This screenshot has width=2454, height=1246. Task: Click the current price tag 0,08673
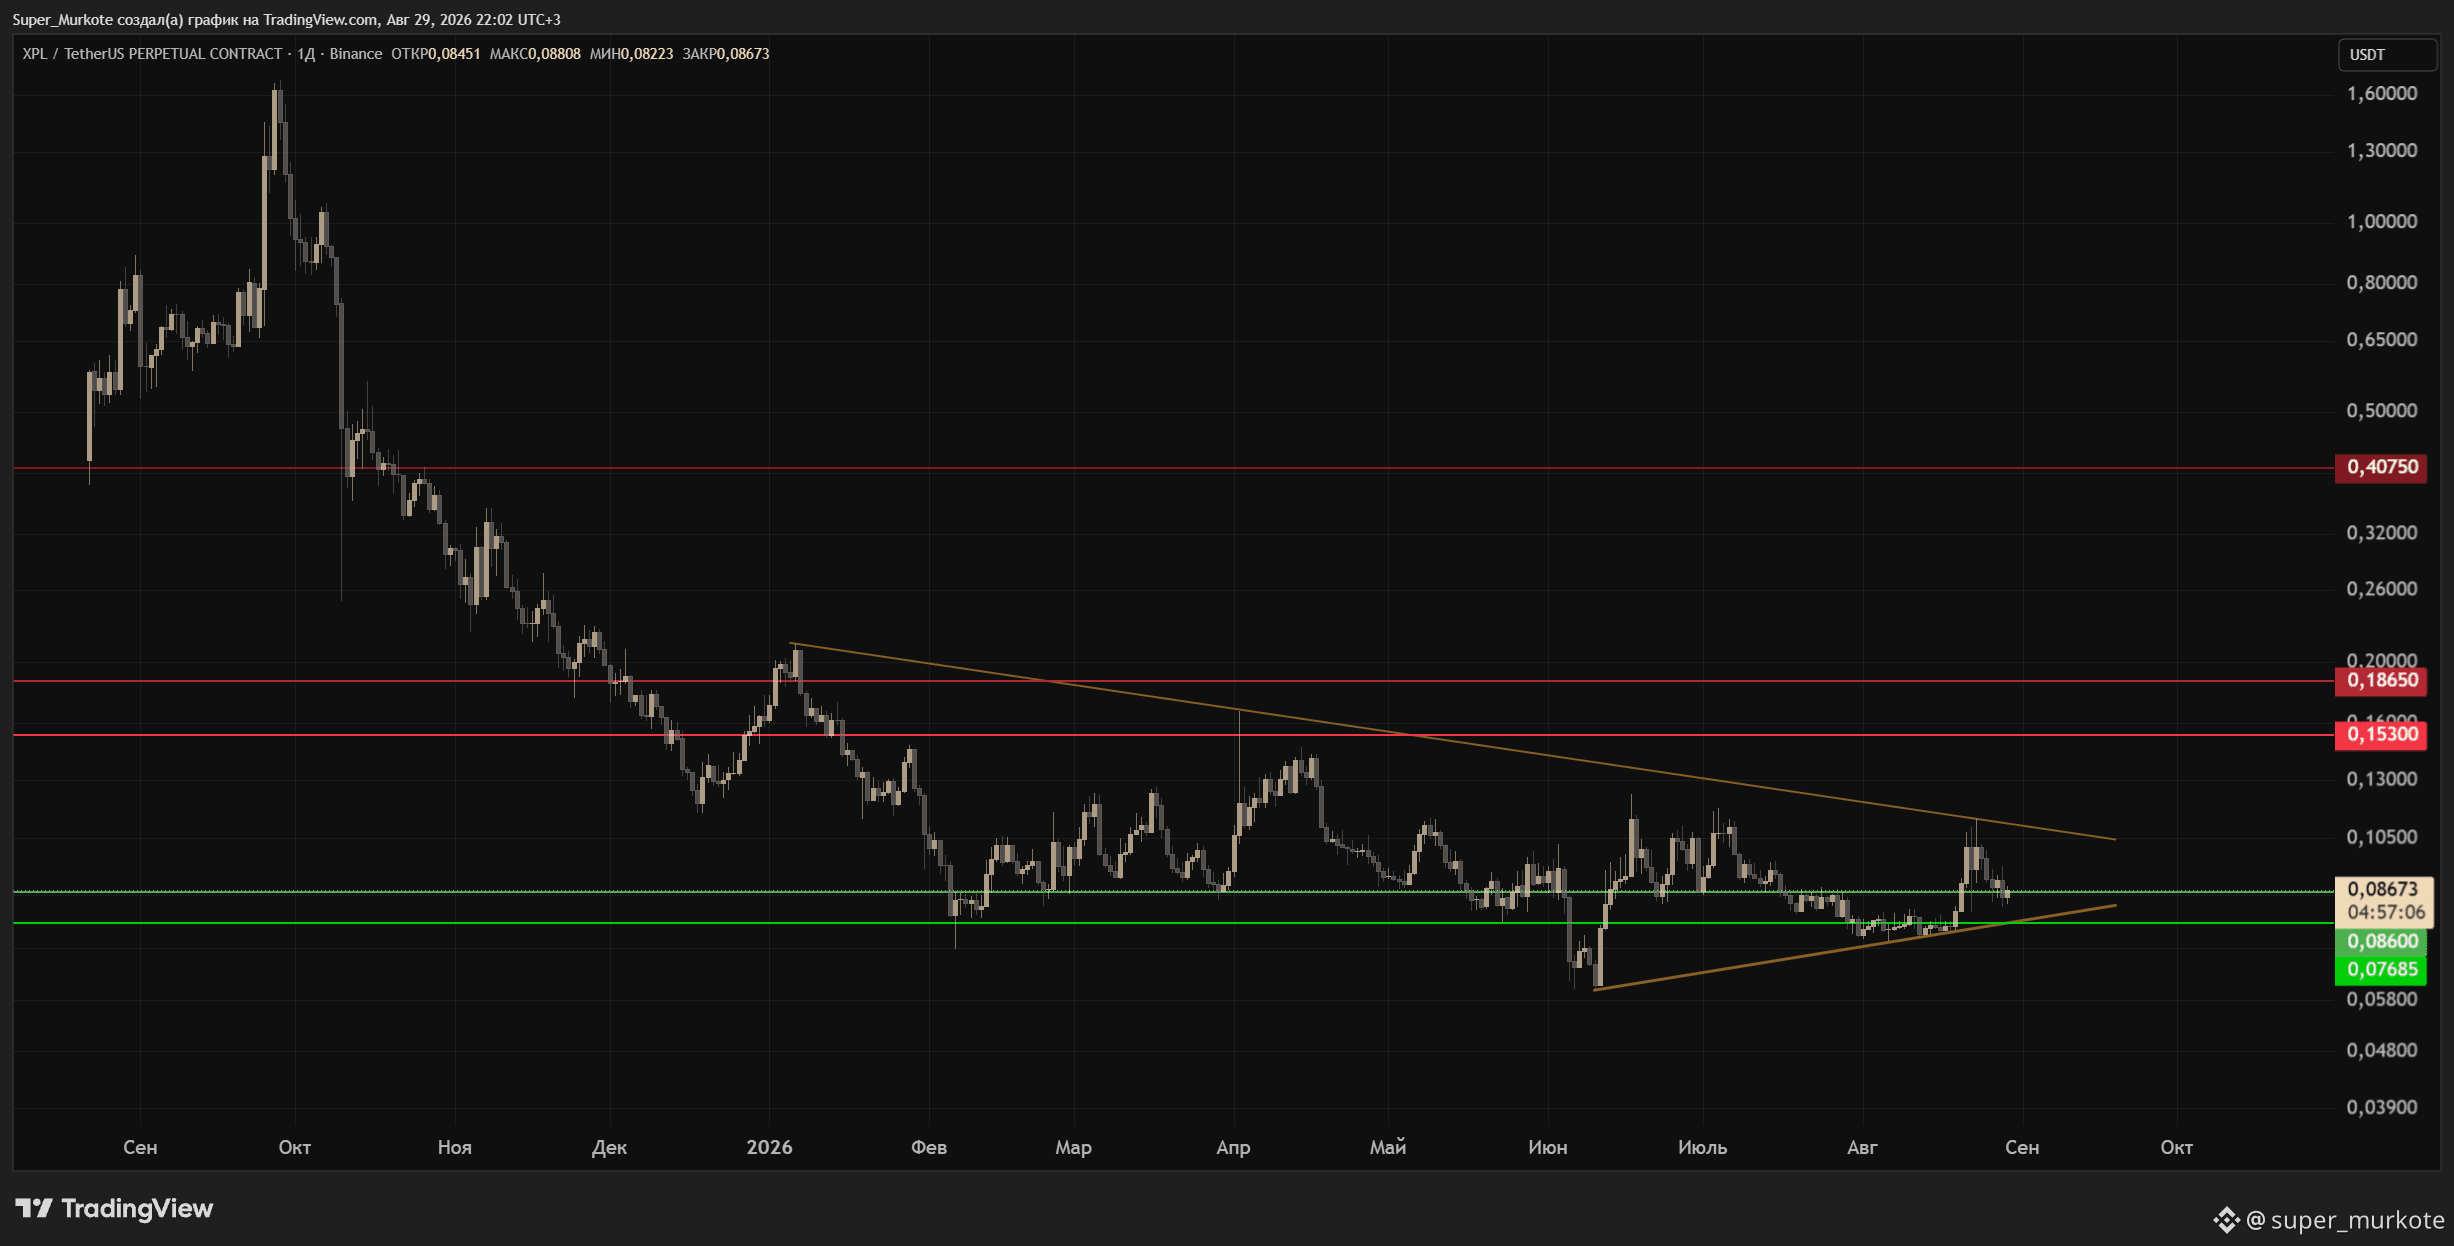pyautogui.click(x=2383, y=889)
